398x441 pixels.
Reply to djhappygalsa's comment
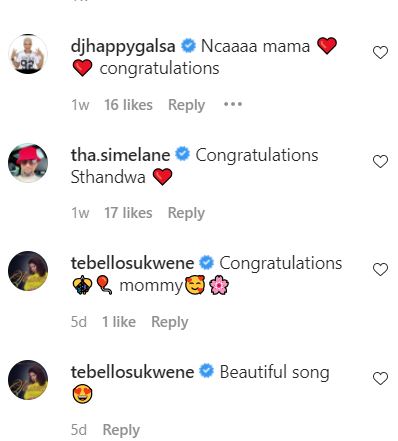[186, 105]
